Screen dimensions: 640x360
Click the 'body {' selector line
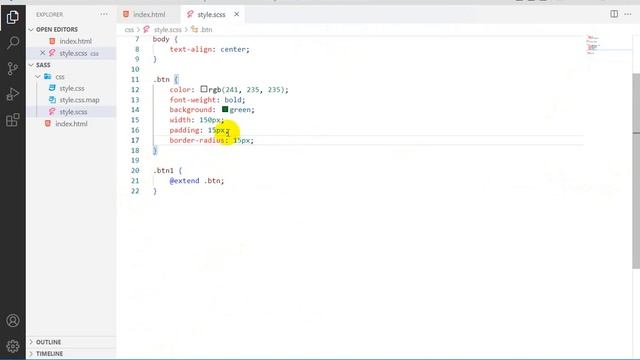[165, 39]
